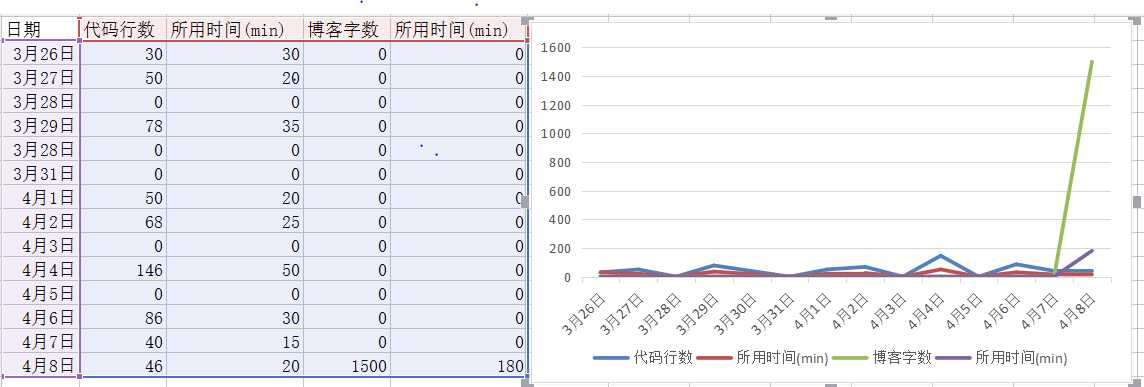Click the 1000 label on the chart axis
This screenshot has height=387, width=1144.
point(556,134)
